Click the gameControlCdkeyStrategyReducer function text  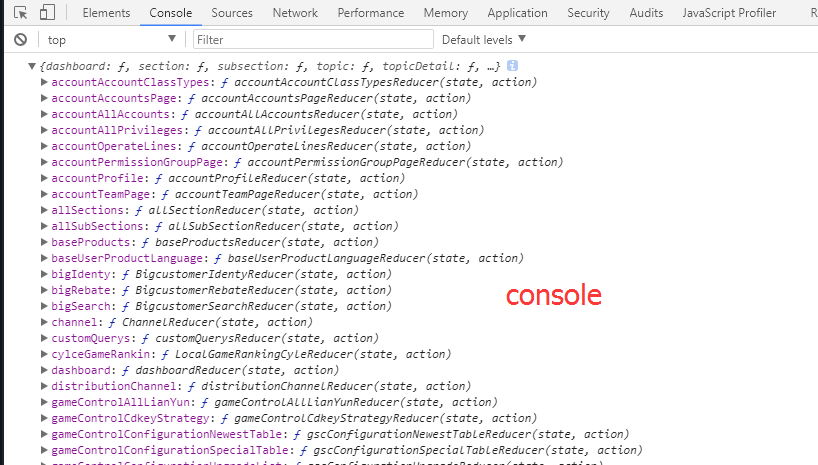pos(385,419)
